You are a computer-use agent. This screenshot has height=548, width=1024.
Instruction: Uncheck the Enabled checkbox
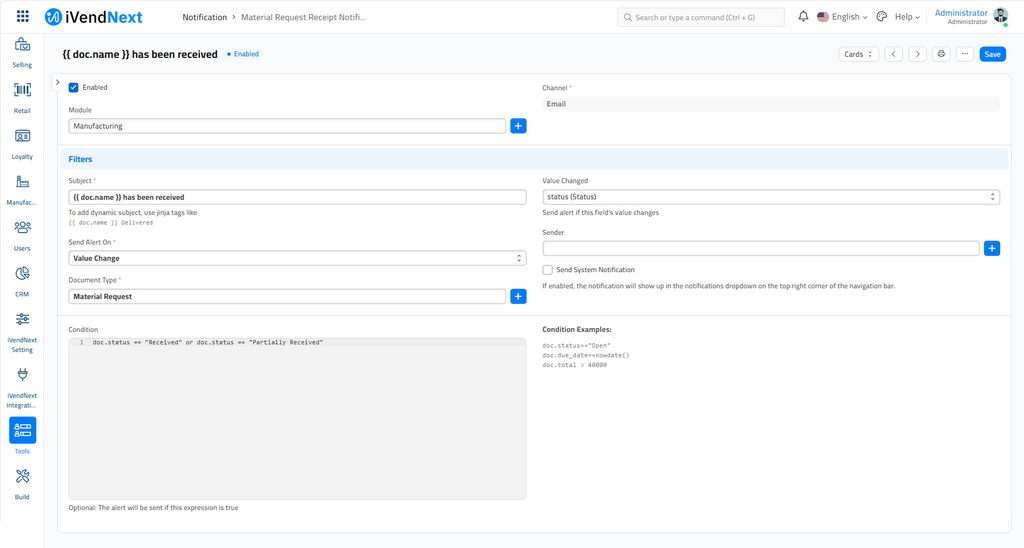click(x=74, y=88)
